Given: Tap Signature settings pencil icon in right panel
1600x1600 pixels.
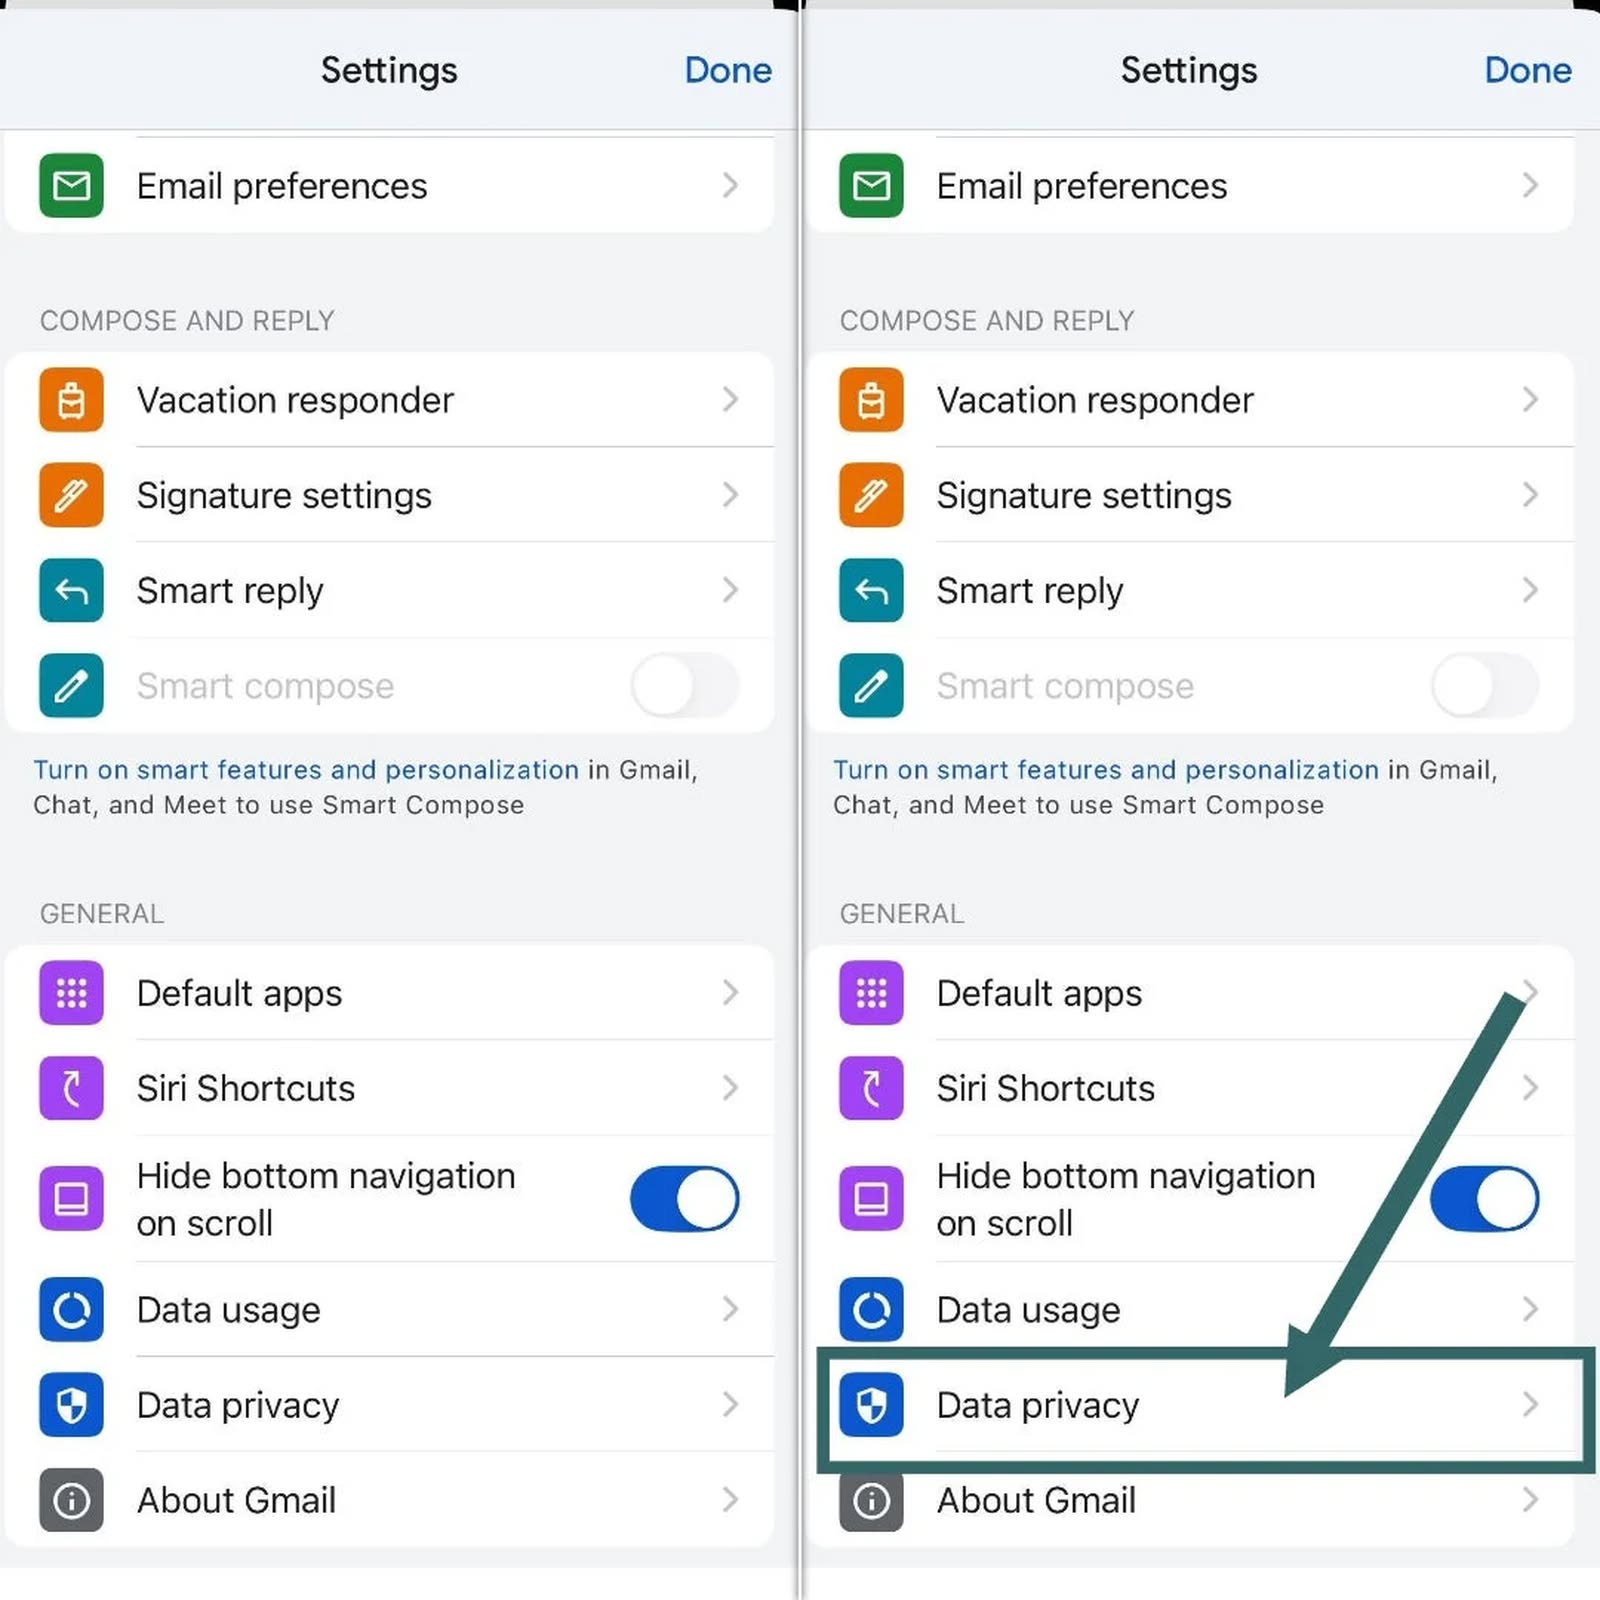Looking at the screenshot, I should [871, 495].
